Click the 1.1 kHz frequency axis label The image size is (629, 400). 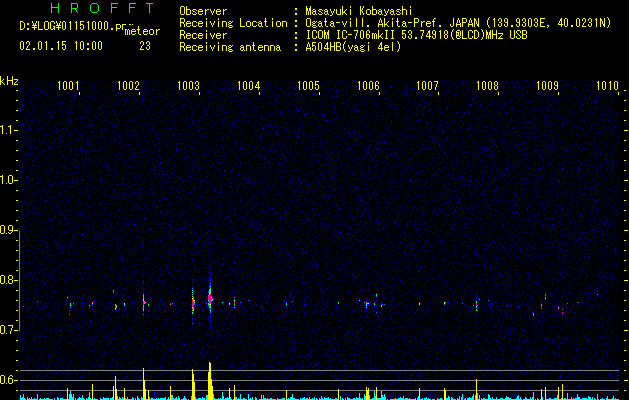pyautogui.click(x=8, y=130)
